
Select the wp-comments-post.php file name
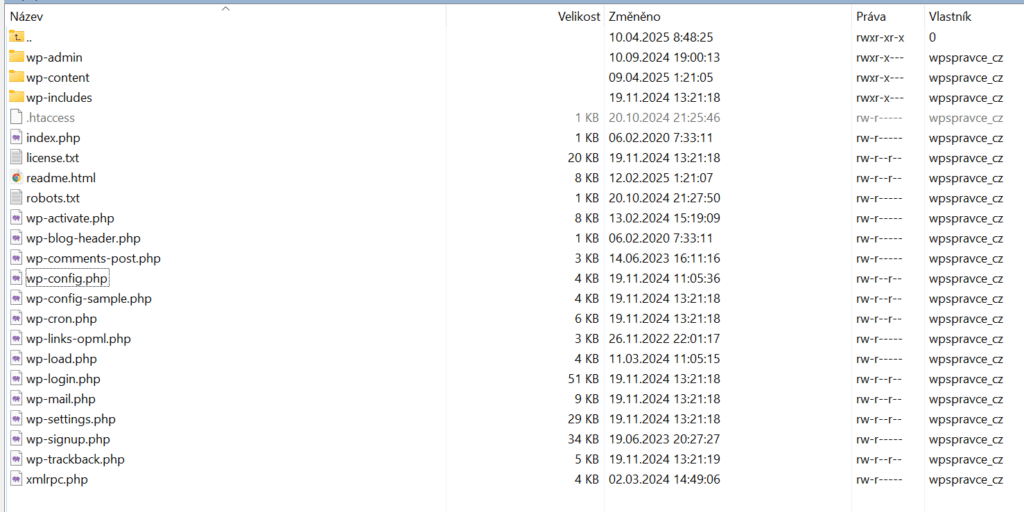[x=93, y=259]
